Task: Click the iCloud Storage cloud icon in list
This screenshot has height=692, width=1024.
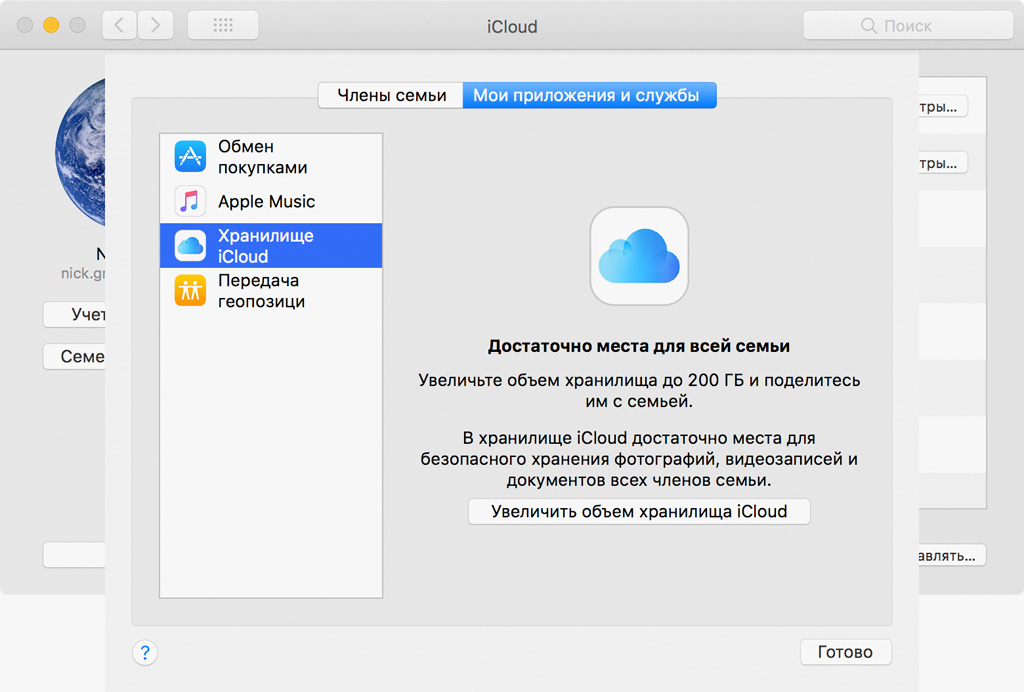Action: point(190,245)
